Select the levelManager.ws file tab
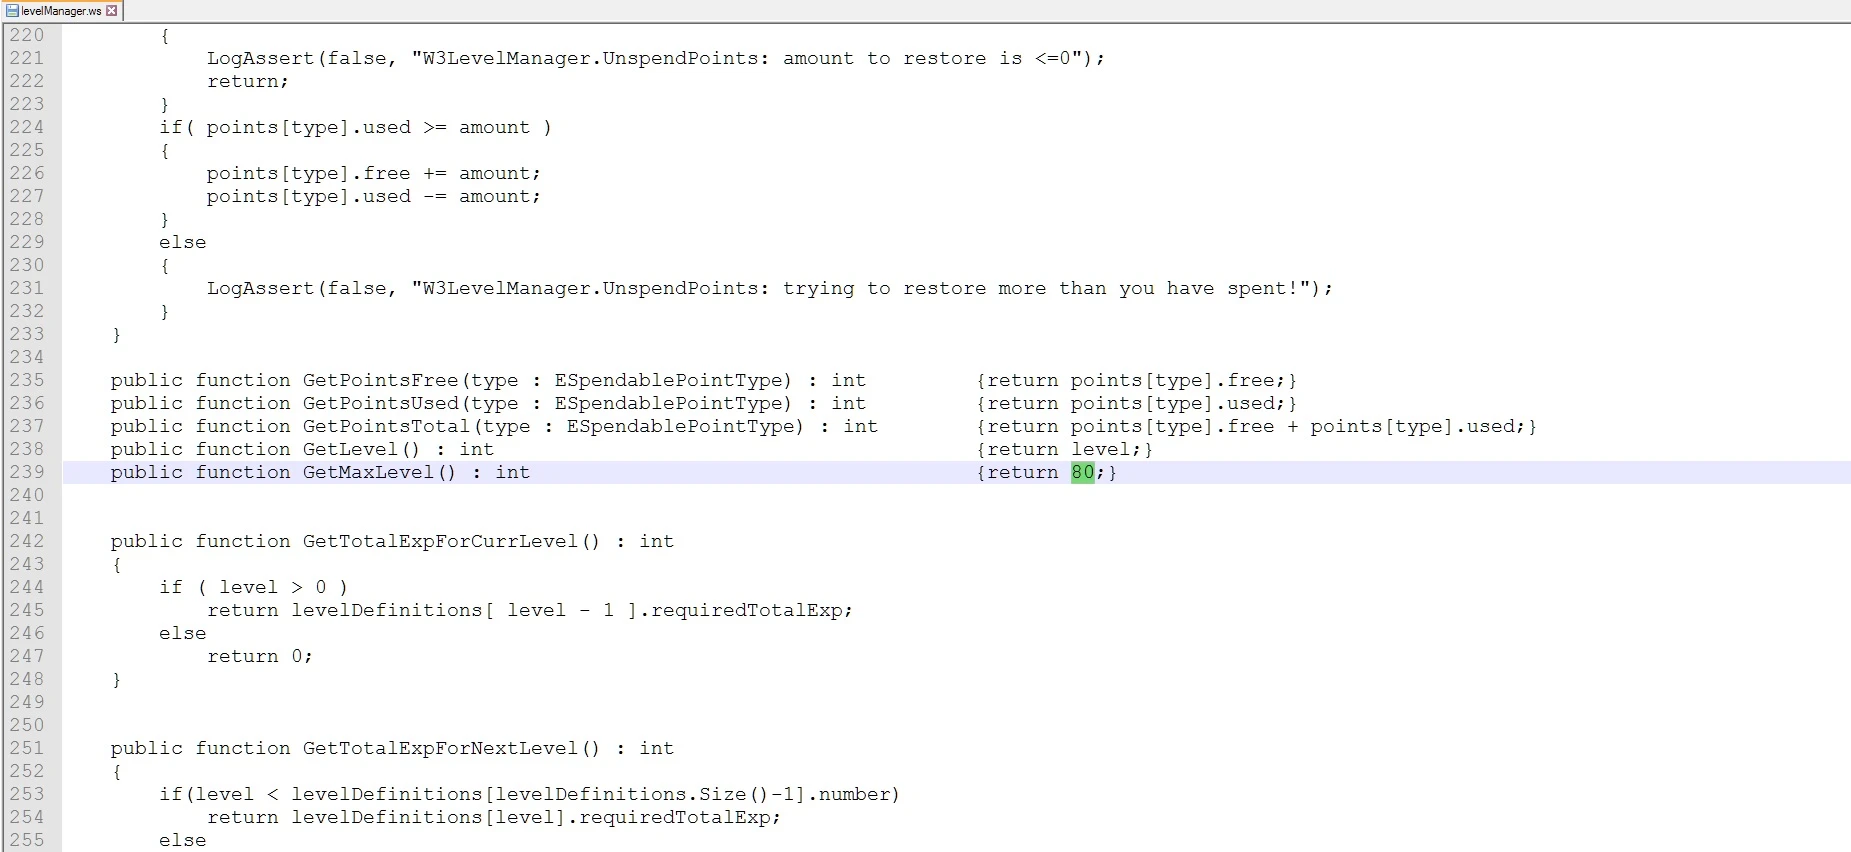The image size is (1851, 852). pyautogui.click(x=62, y=11)
